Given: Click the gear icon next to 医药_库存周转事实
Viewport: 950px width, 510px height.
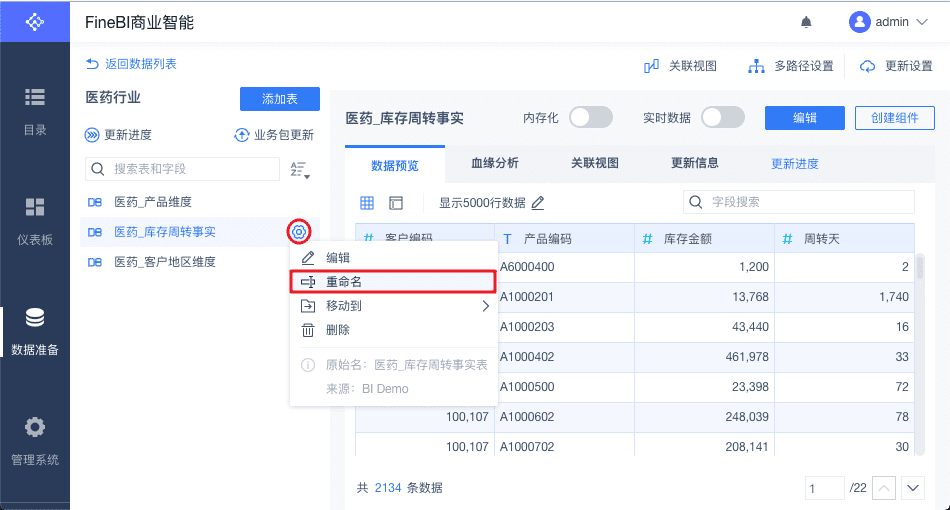Looking at the screenshot, I should pos(298,233).
